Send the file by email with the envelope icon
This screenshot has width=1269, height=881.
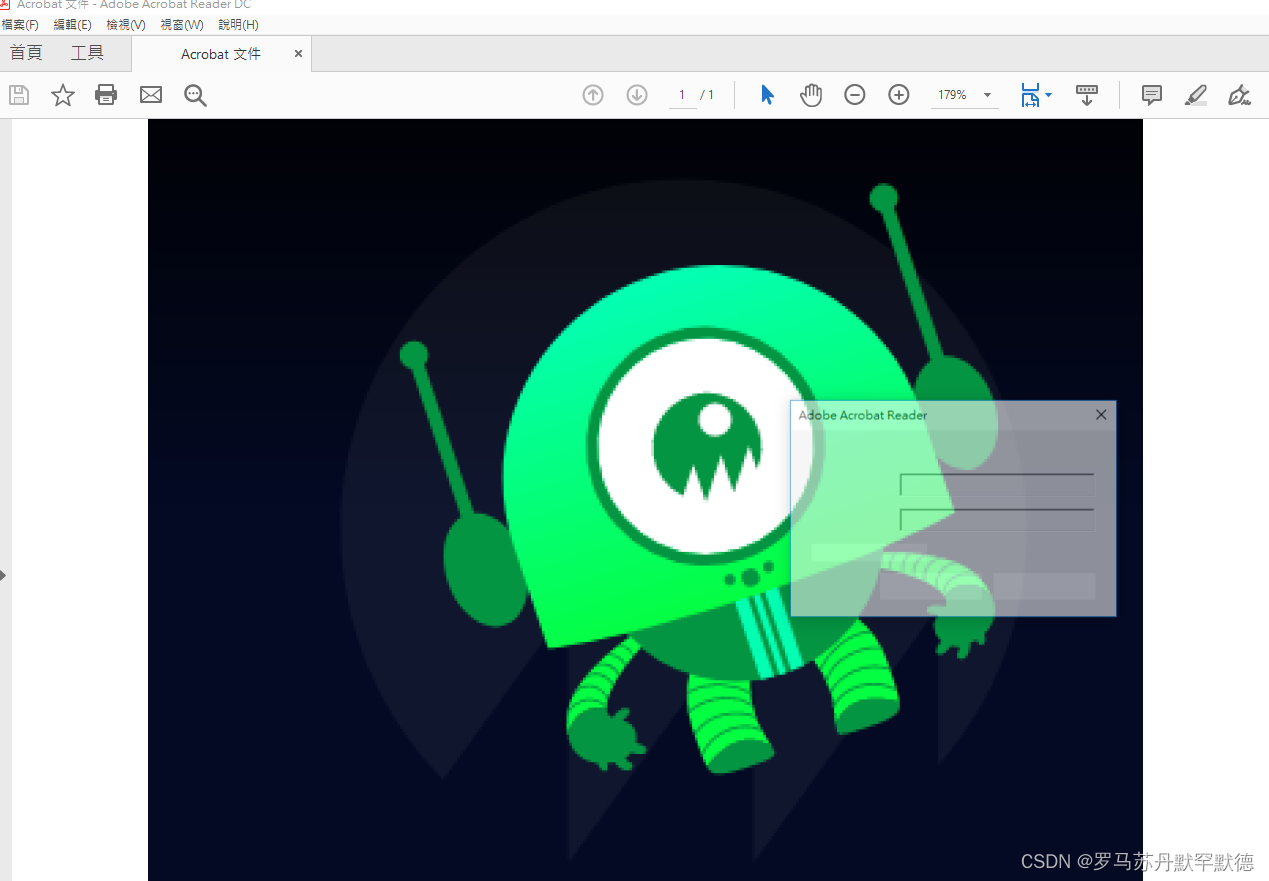[151, 95]
